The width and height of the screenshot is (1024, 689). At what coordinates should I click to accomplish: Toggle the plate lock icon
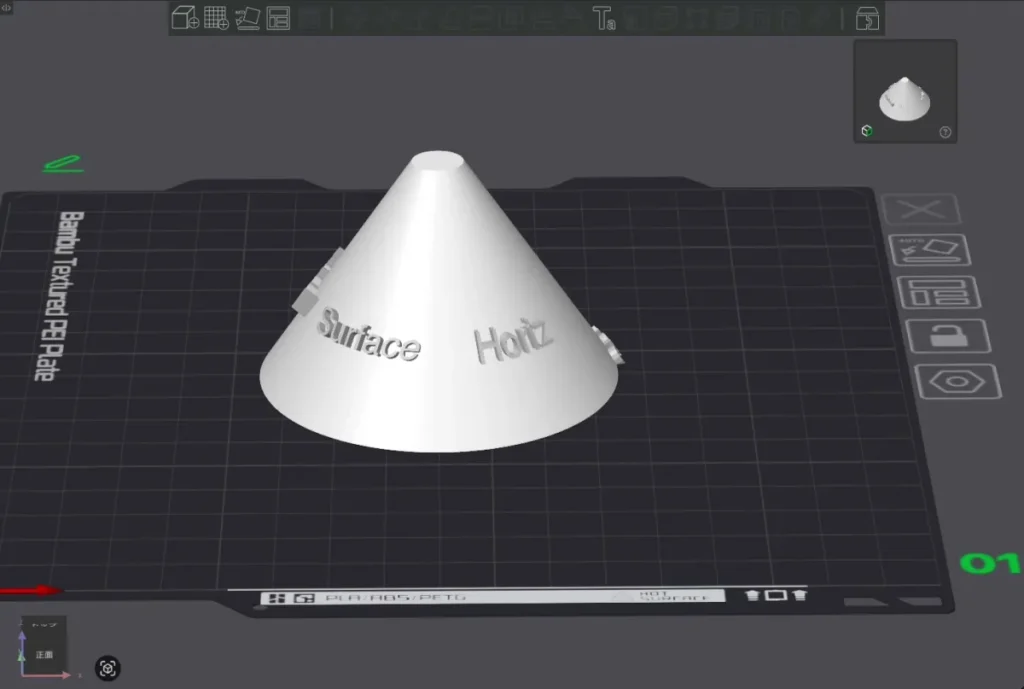click(948, 336)
